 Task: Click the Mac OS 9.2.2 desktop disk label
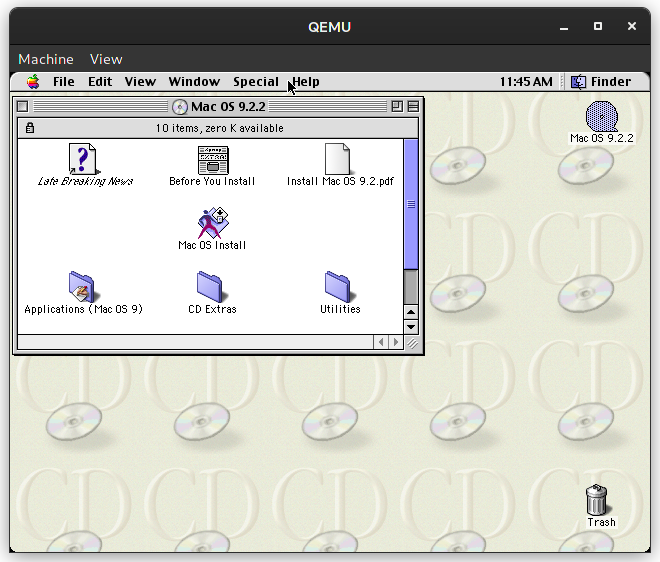pos(601,139)
